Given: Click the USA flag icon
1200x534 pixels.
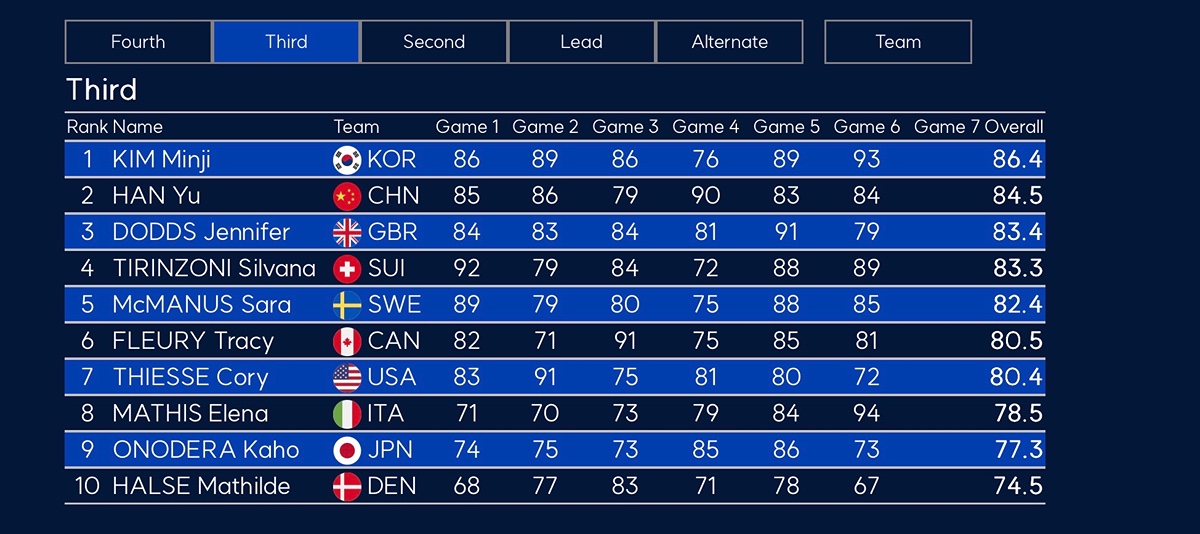Looking at the screenshot, I should coord(347,377).
